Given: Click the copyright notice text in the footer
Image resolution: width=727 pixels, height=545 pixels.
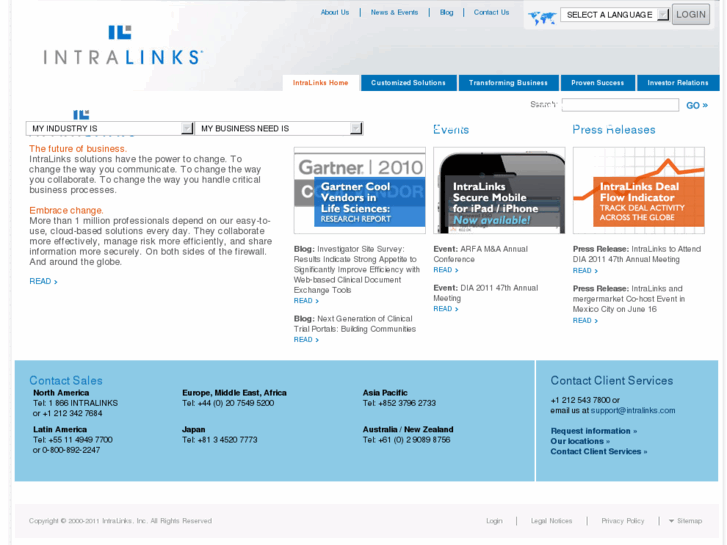Looking at the screenshot, I should [120, 521].
